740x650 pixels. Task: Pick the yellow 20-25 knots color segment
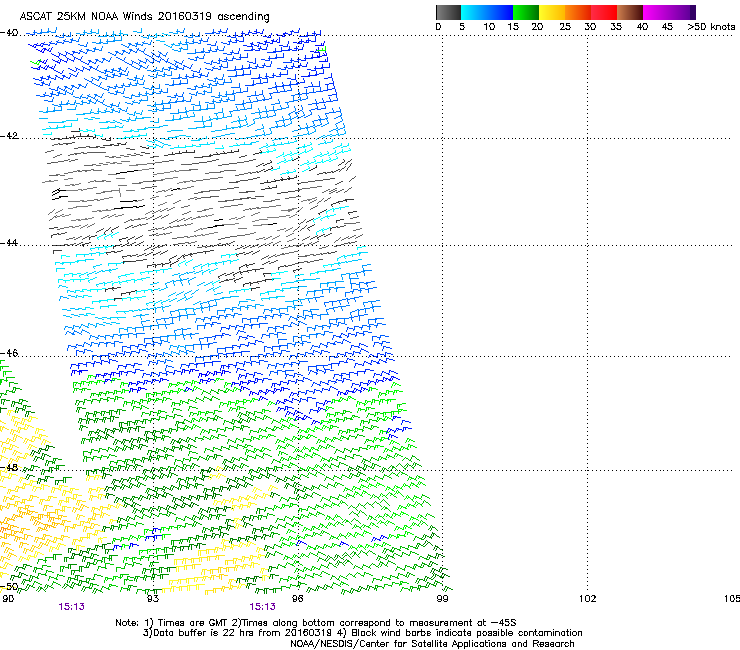click(552, 12)
